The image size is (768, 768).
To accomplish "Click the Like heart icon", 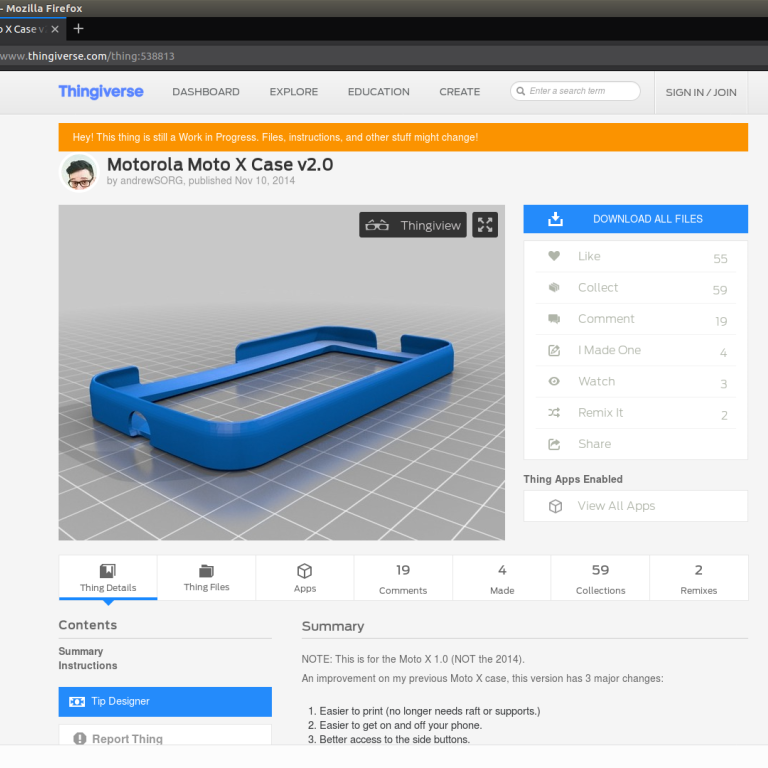I will pyautogui.click(x=554, y=256).
